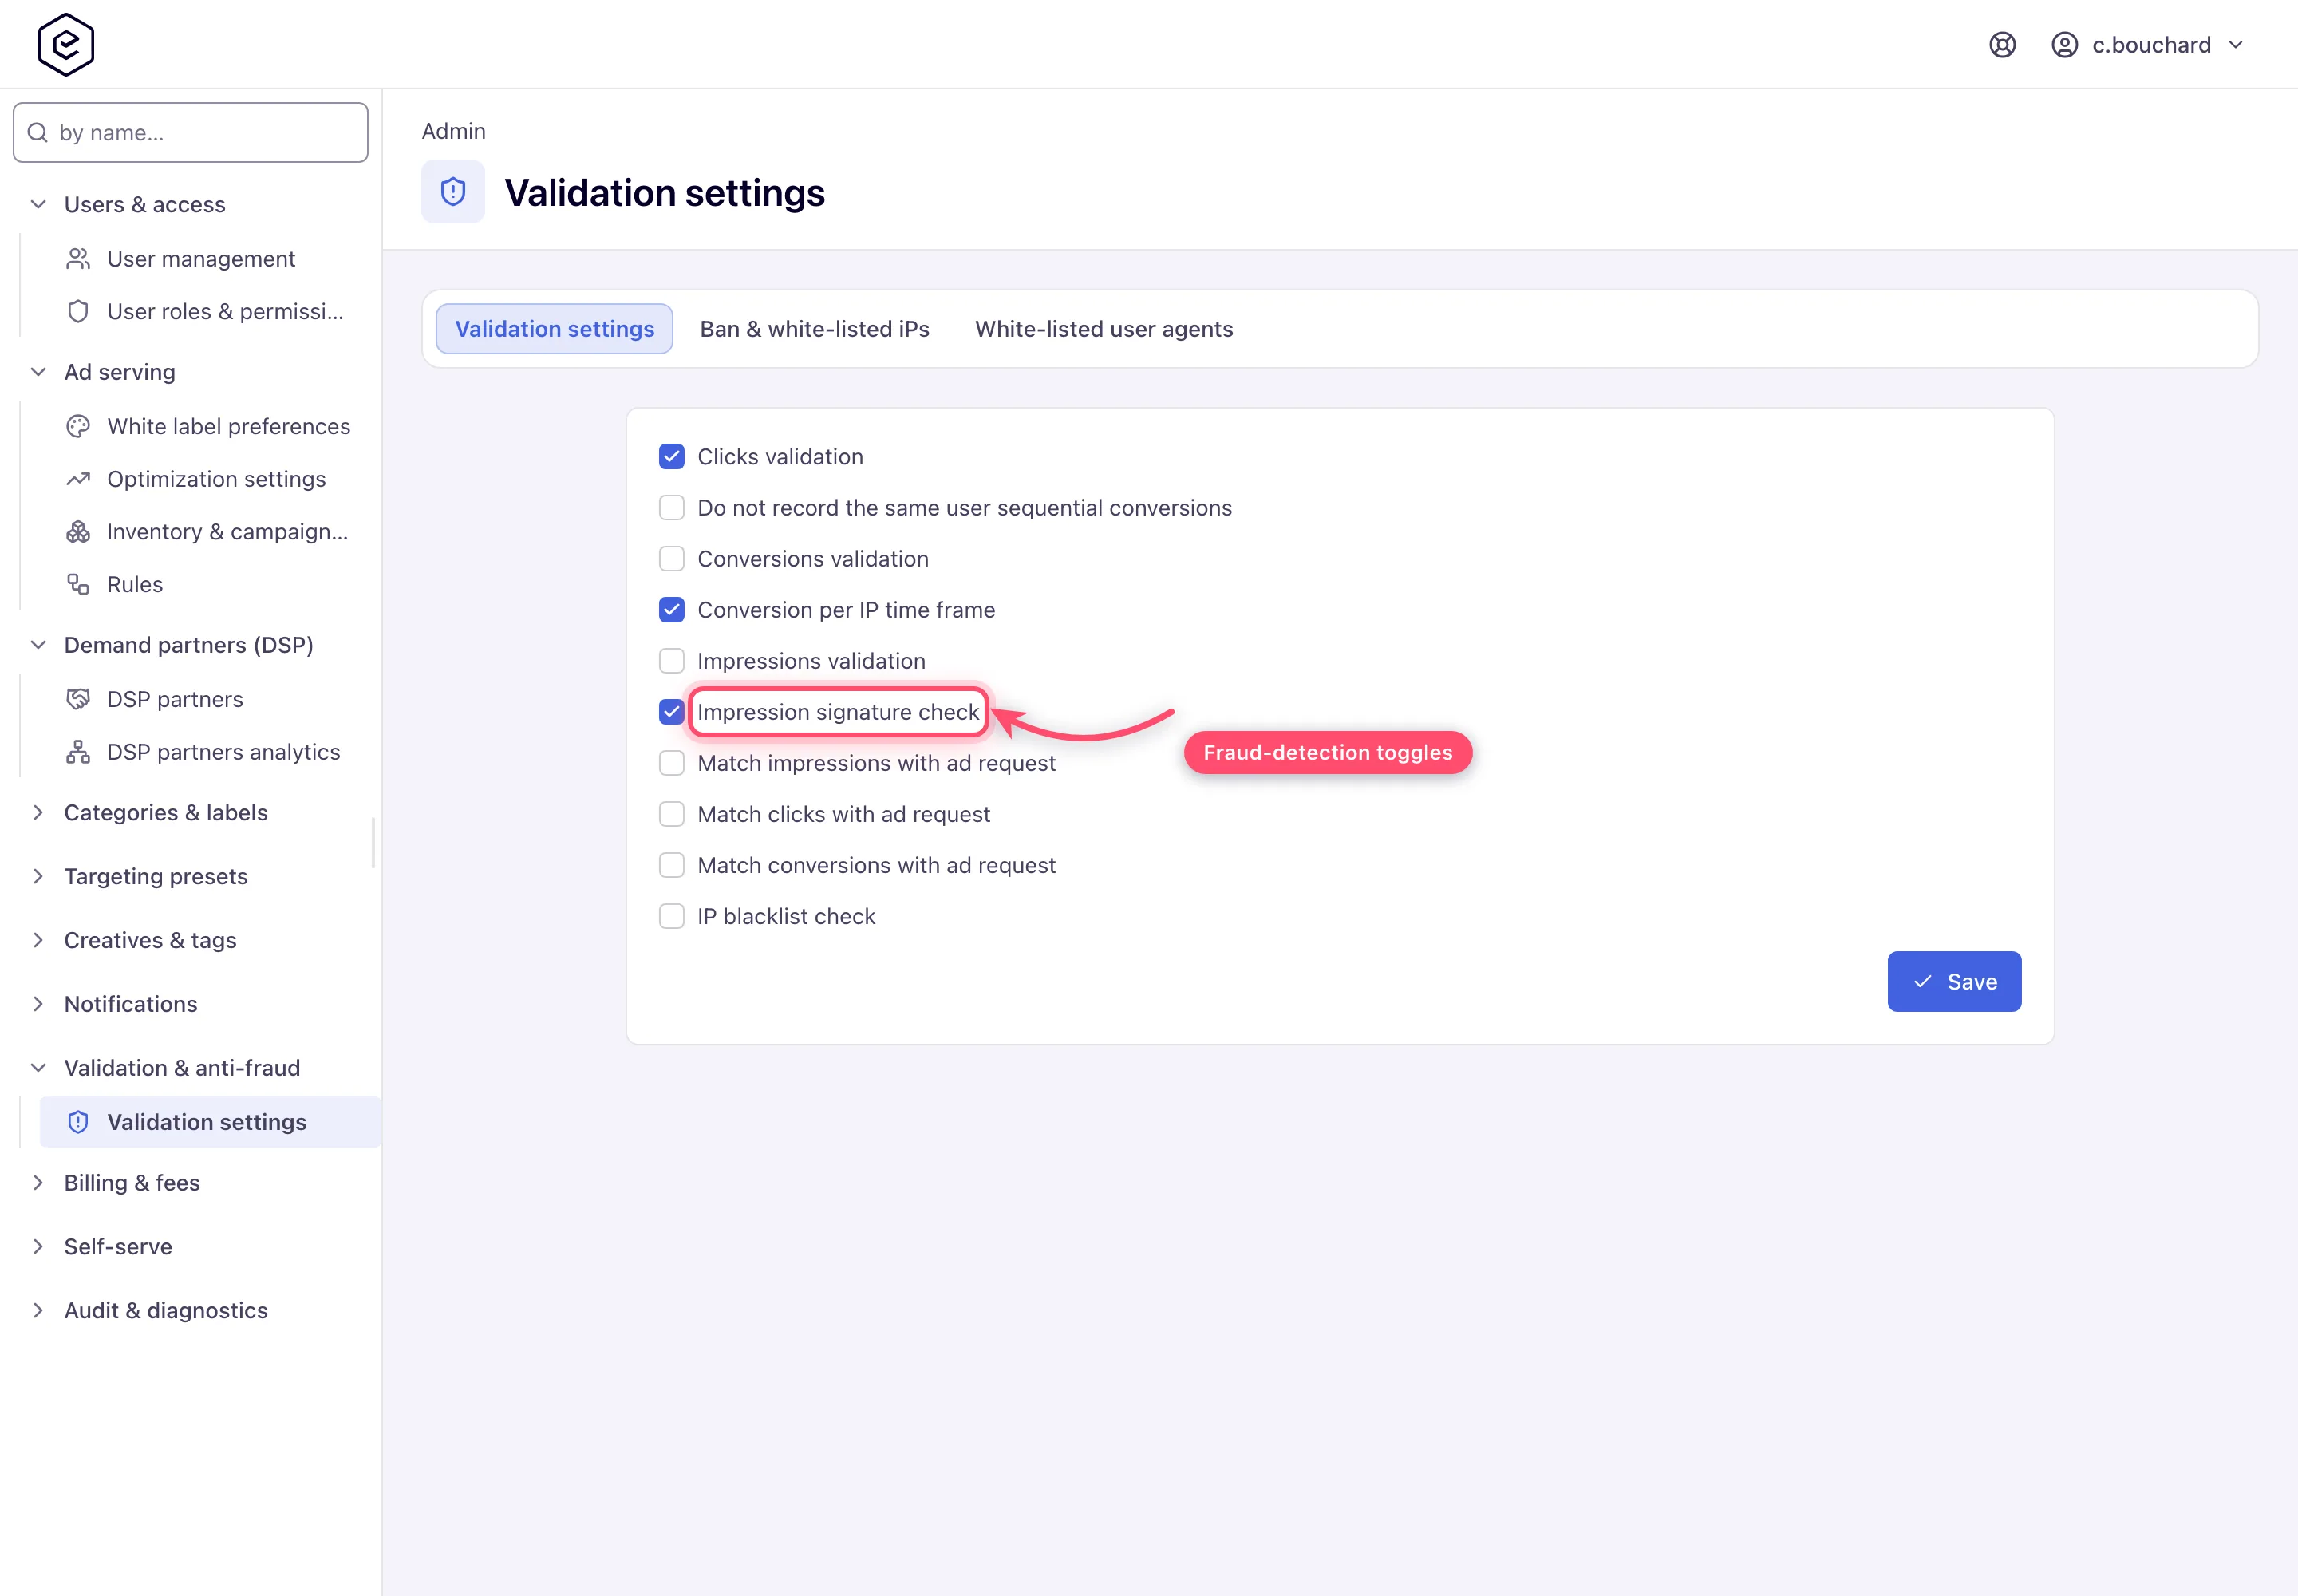Expand Categories & labels section
The width and height of the screenshot is (2298, 1596).
pos(38,812)
